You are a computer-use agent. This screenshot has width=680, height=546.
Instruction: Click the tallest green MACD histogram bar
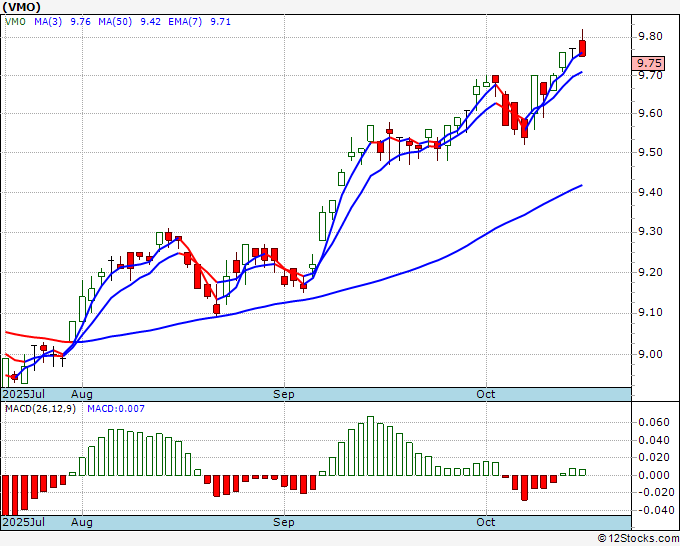[x=370, y=446]
